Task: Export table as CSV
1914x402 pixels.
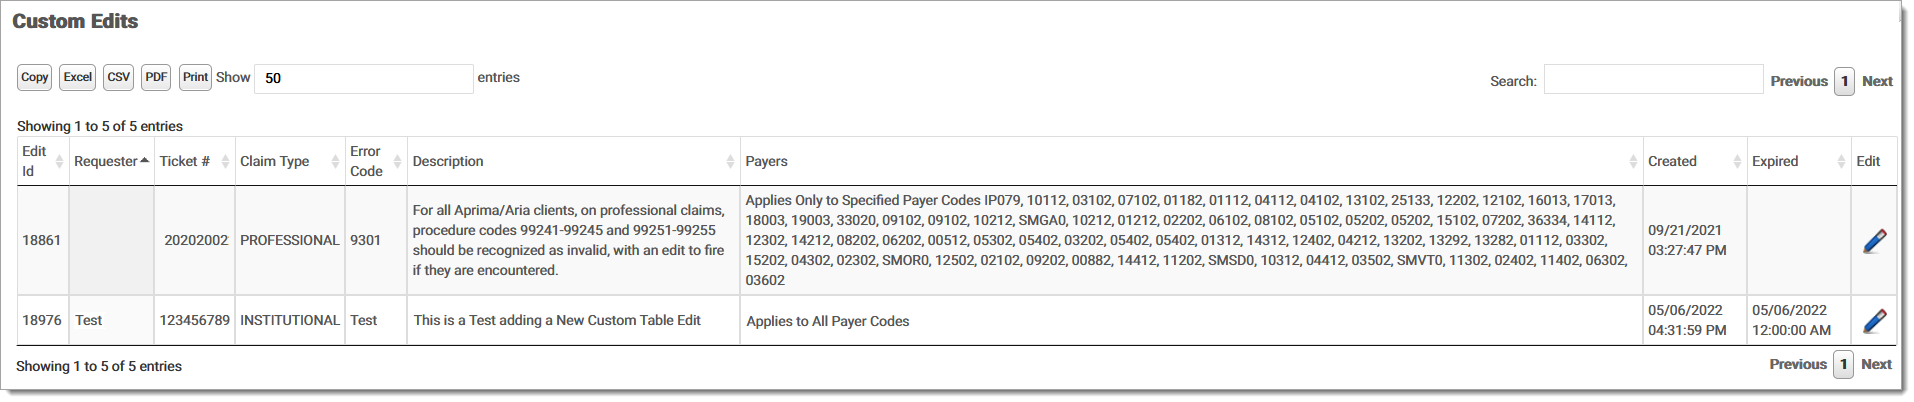Action: click(119, 78)
